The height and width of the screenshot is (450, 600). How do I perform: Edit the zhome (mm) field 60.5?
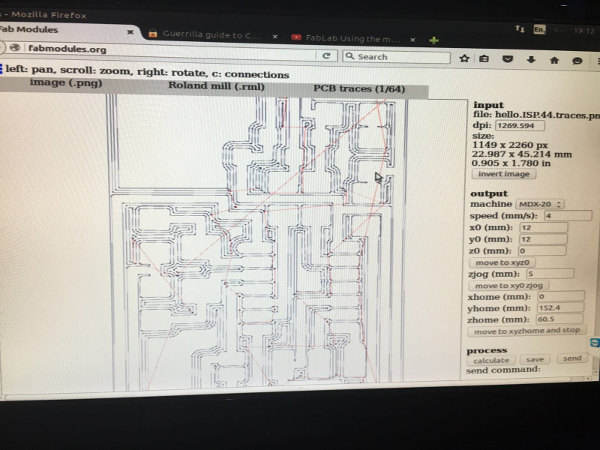tap(559, 319)
